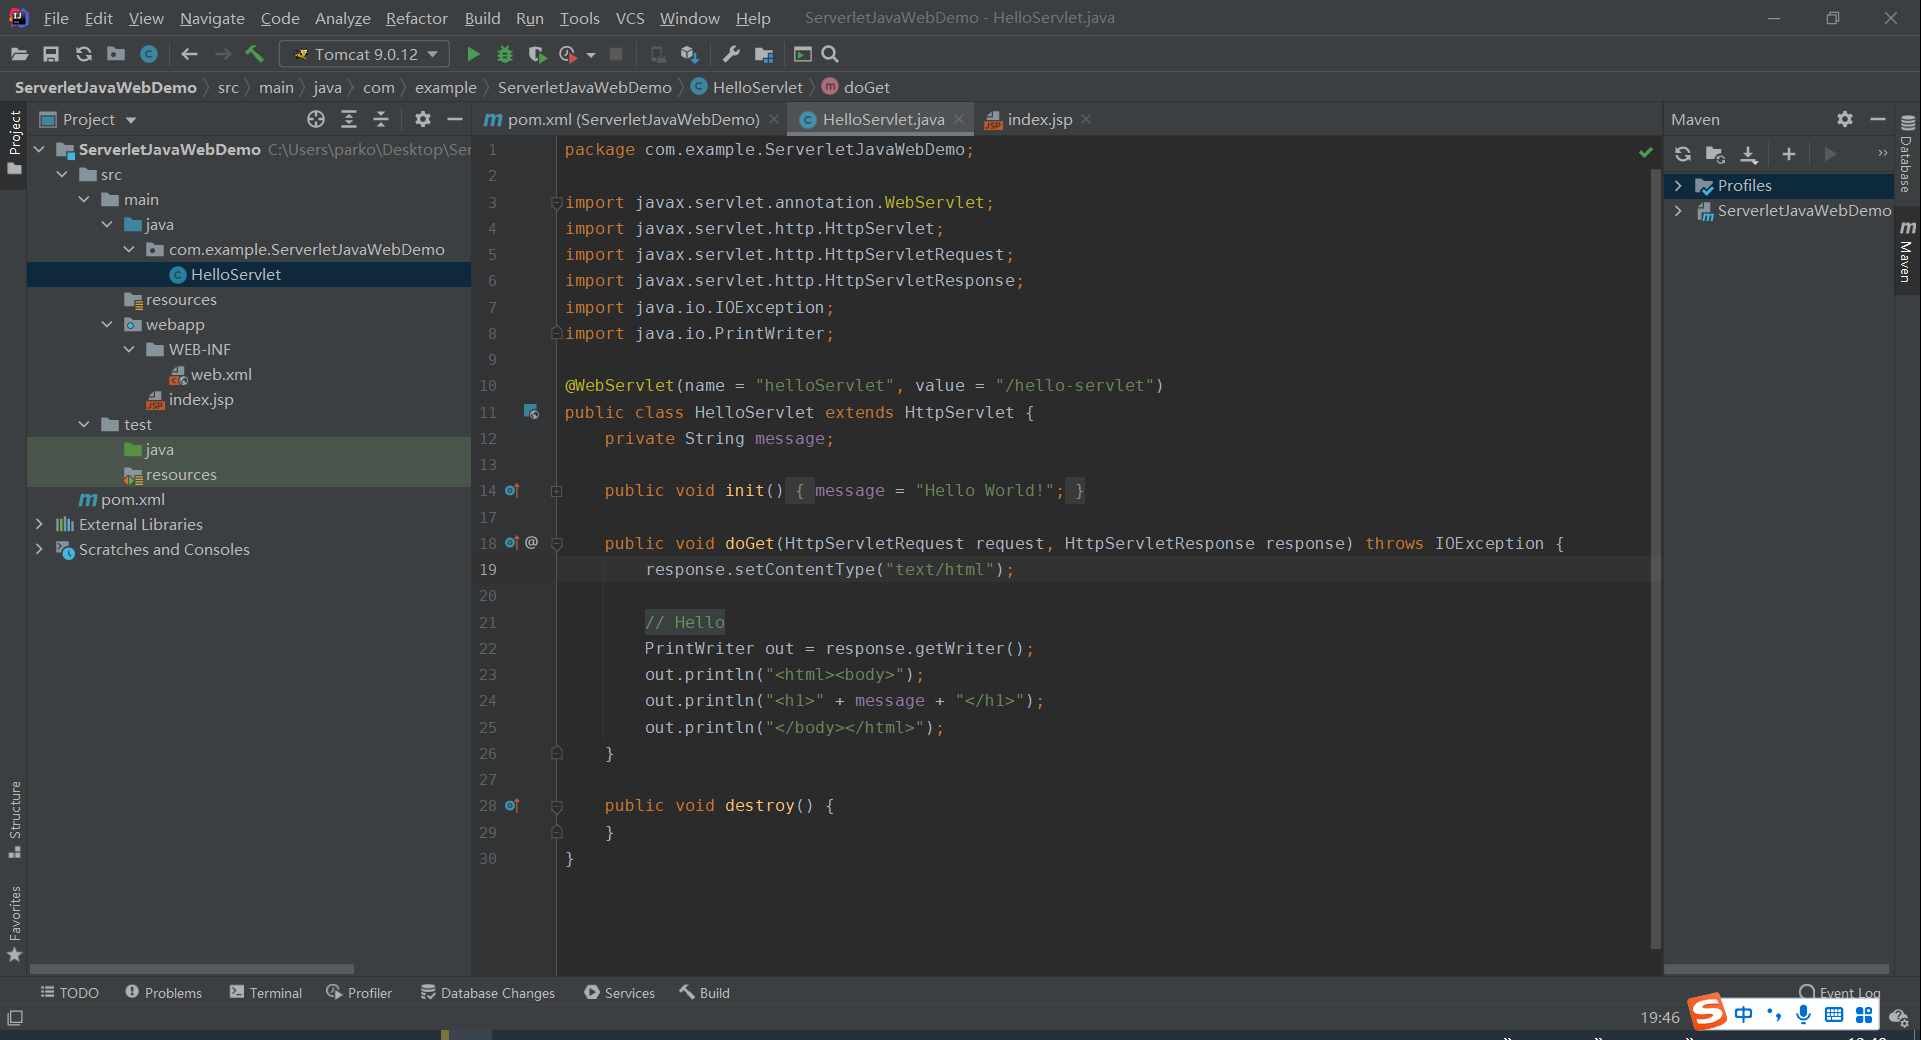Toggle fold of the imports block

[557, 203]
